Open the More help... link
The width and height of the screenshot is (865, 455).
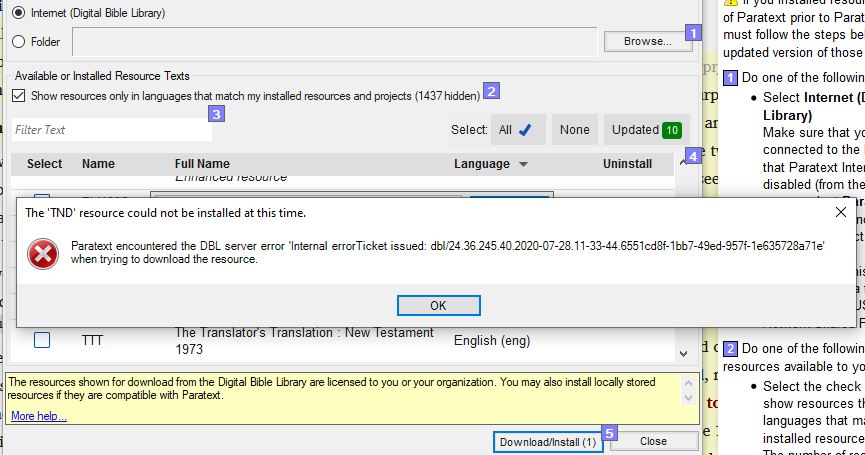(39, 416)
